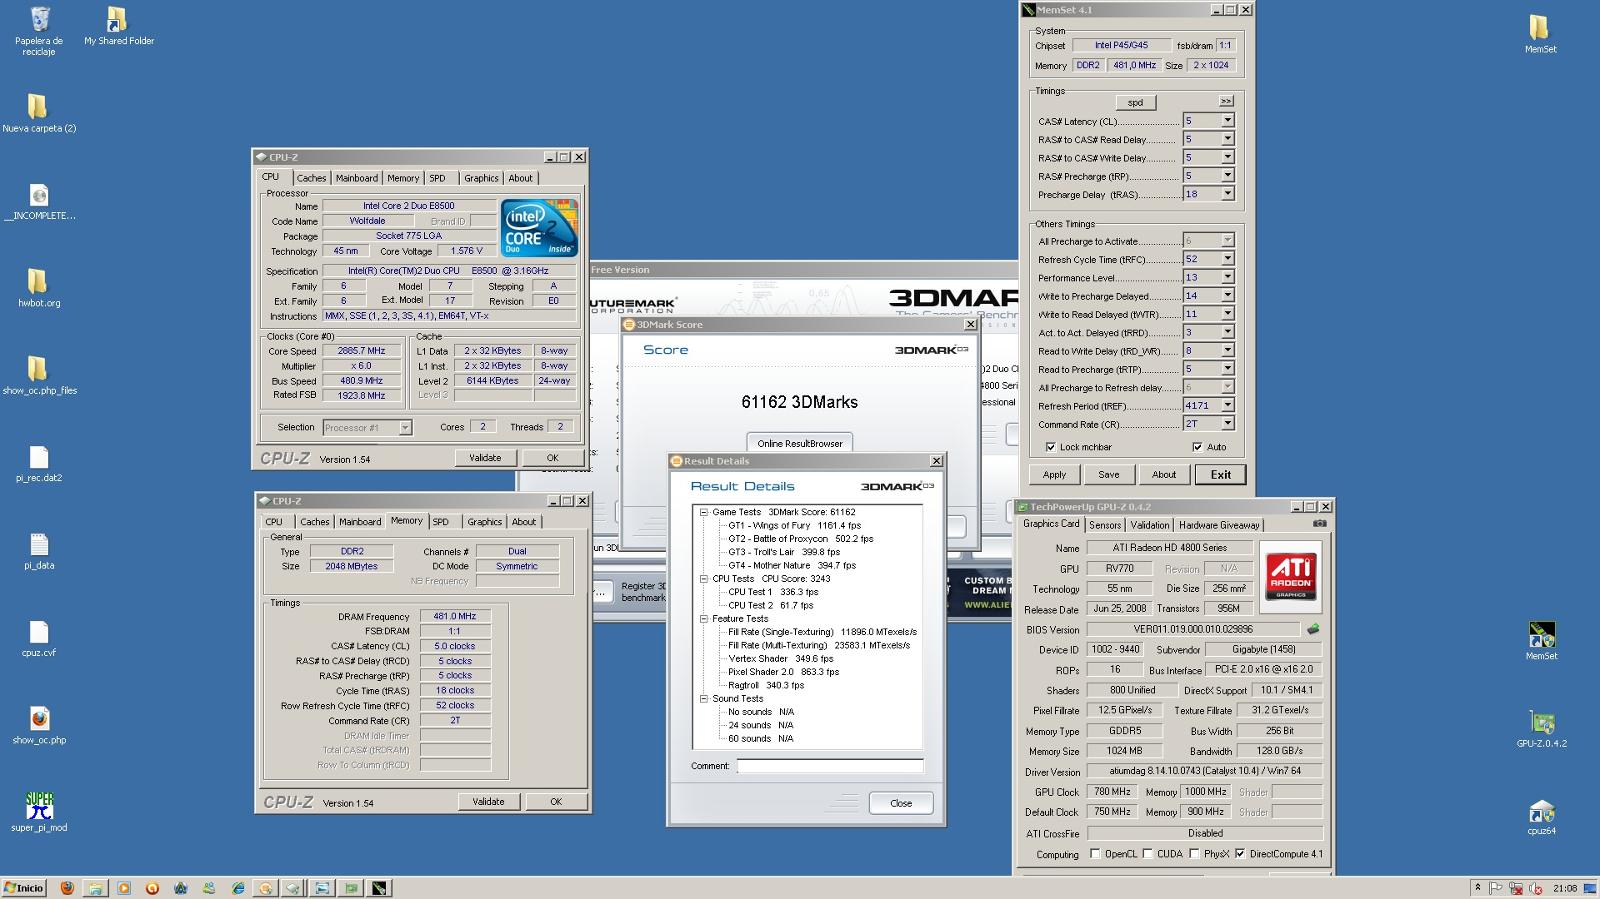Open Internet Explorer from the taskbar
This screenshot has width=1600, height=899.
(238, 888)
